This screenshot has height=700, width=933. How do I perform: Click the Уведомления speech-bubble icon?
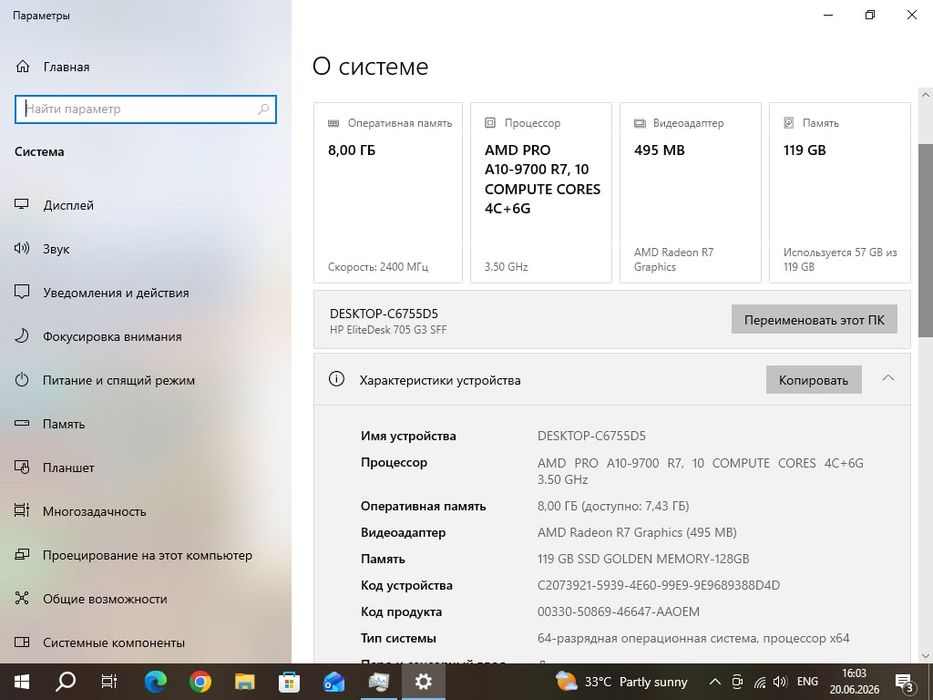[21, 292]
